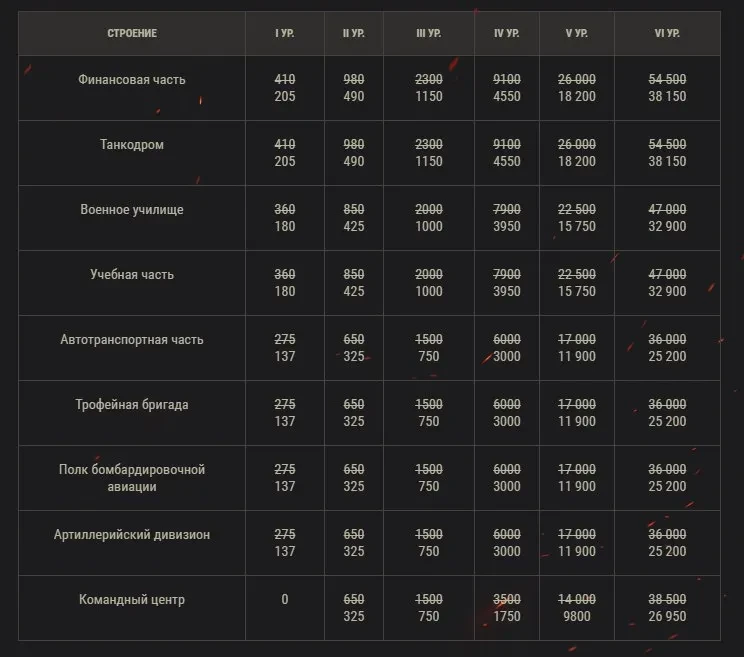
Task: Select the Командный центр row label
Action: (132, 599)
